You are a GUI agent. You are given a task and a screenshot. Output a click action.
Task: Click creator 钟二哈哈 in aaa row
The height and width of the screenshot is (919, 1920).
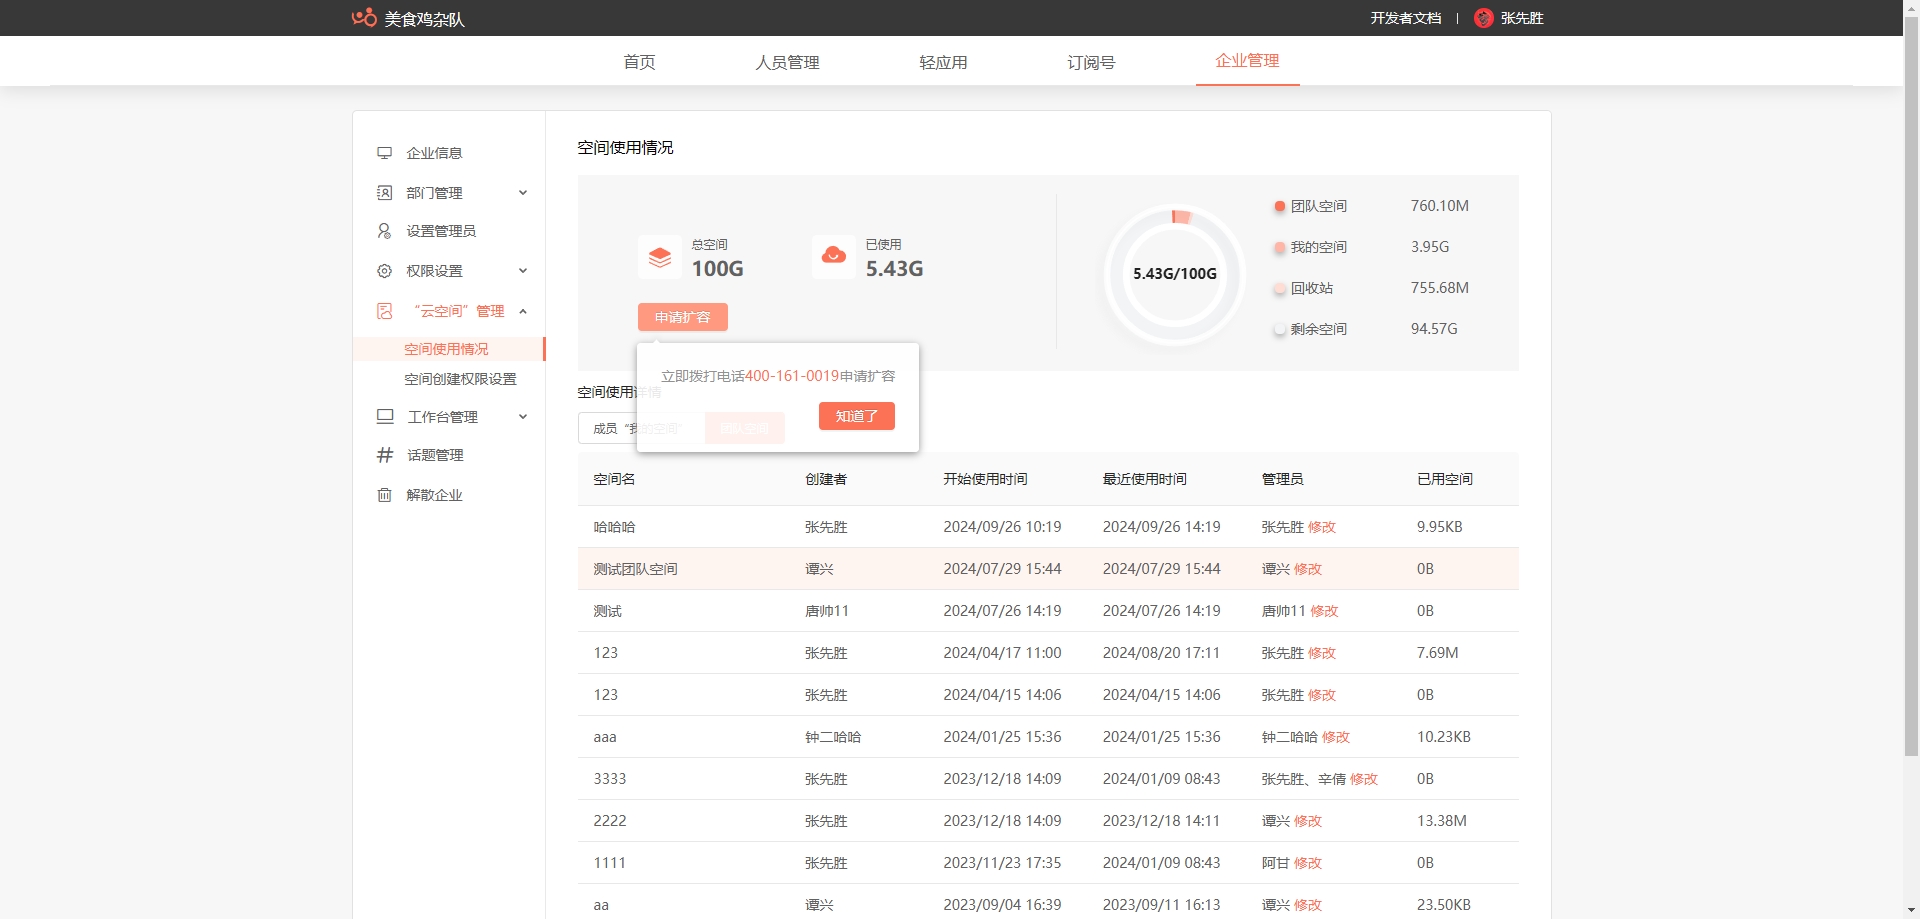(833, 737)
